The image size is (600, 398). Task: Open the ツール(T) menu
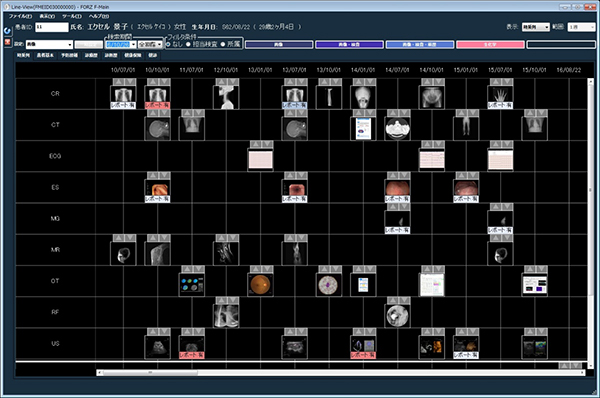pos(72,16)
